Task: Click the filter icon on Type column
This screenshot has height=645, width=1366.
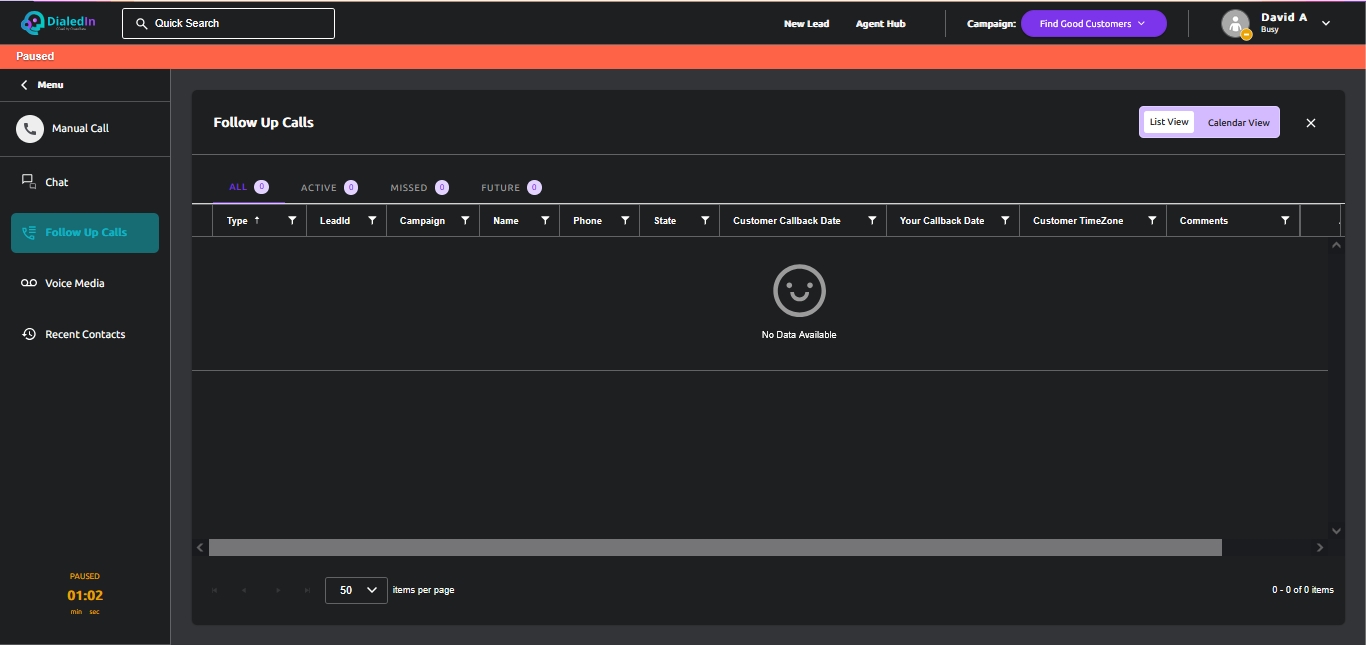Action: (292, 220)
